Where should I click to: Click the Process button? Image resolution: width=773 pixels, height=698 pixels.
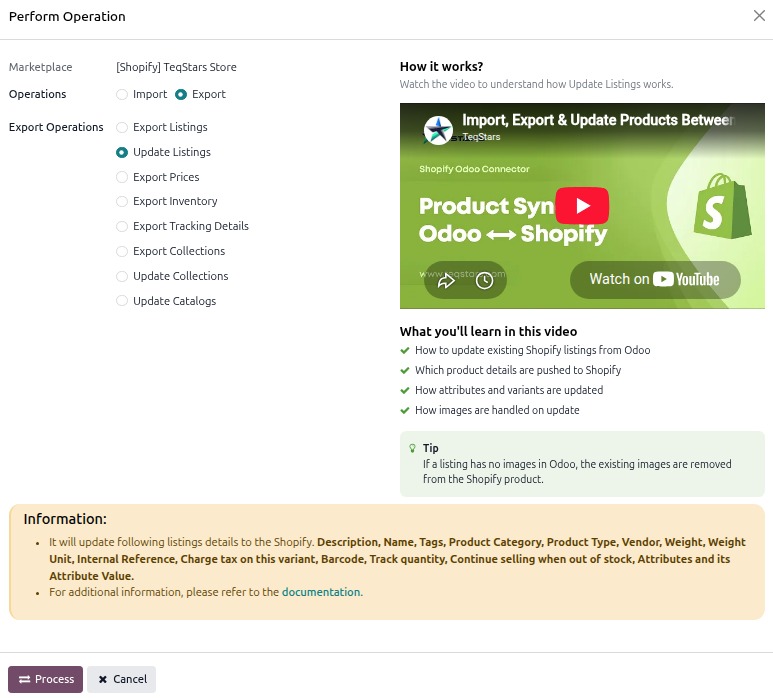click(x=45, y=679)
